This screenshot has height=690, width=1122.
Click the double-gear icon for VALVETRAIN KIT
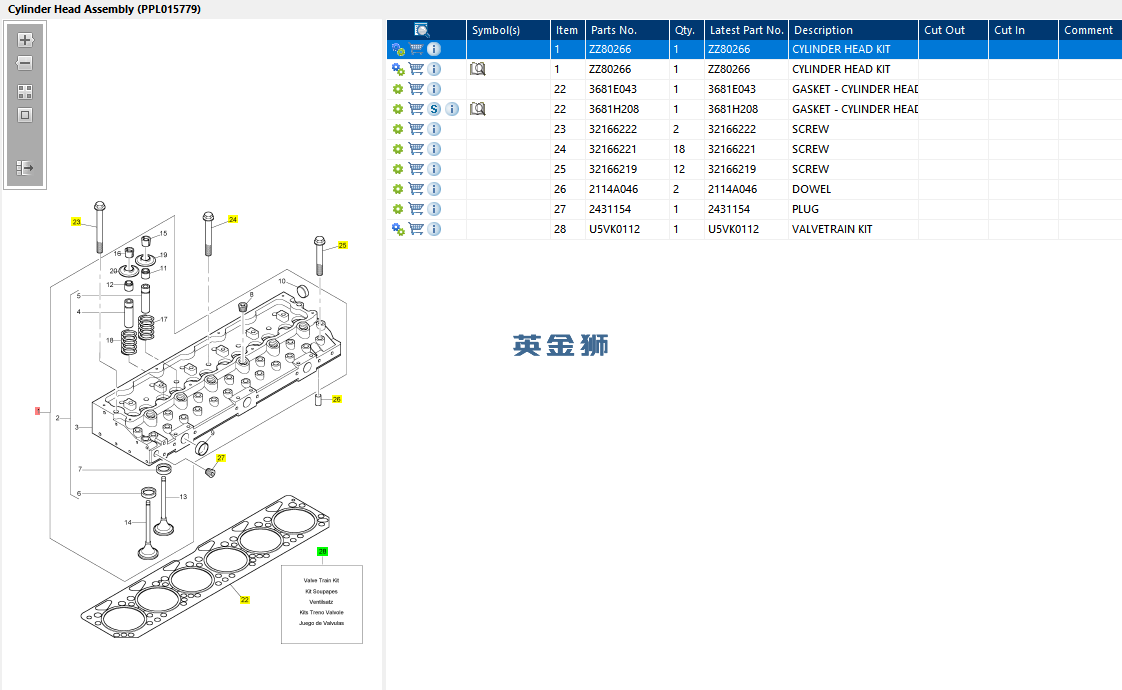coord(398,230)
